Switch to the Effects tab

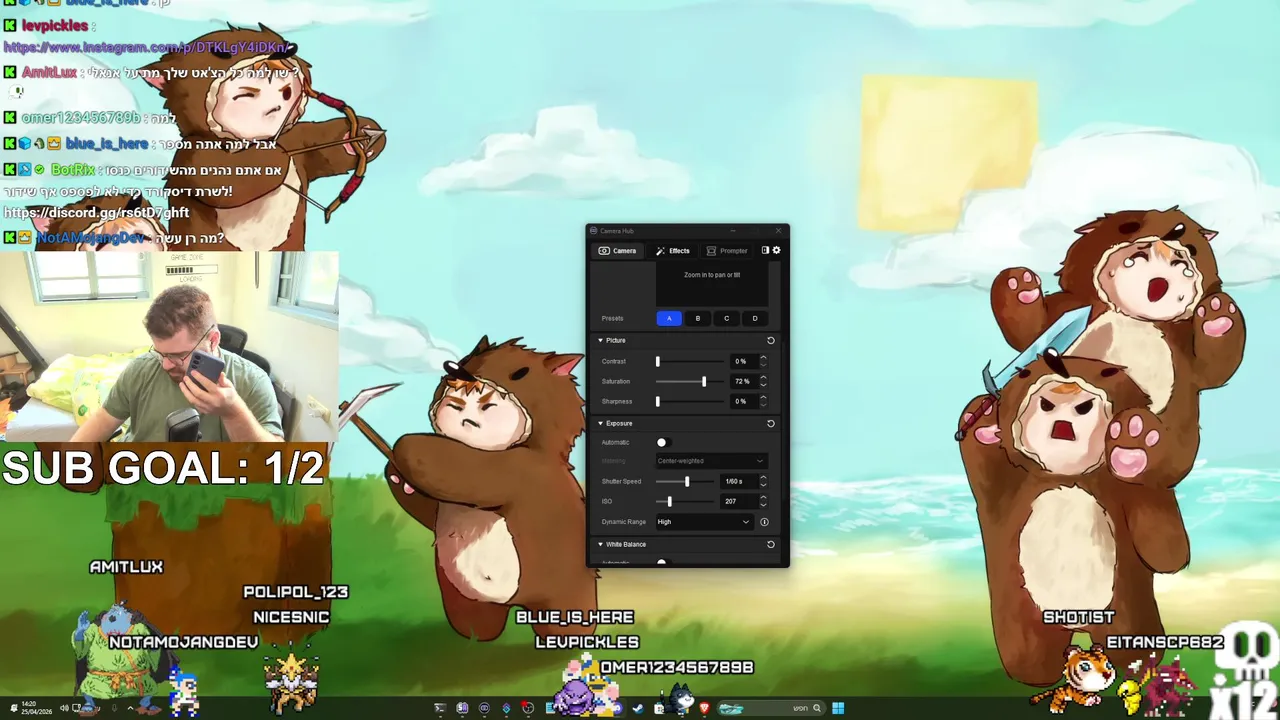(673, 251)
